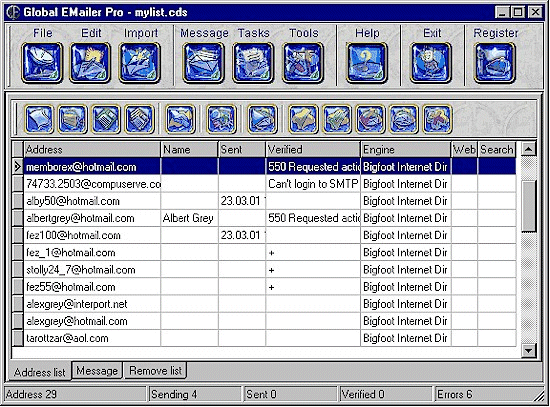Screen dimensions: 550x407
Task: Select the fez_1@hotmail.com address
Action: coord(92,253)
